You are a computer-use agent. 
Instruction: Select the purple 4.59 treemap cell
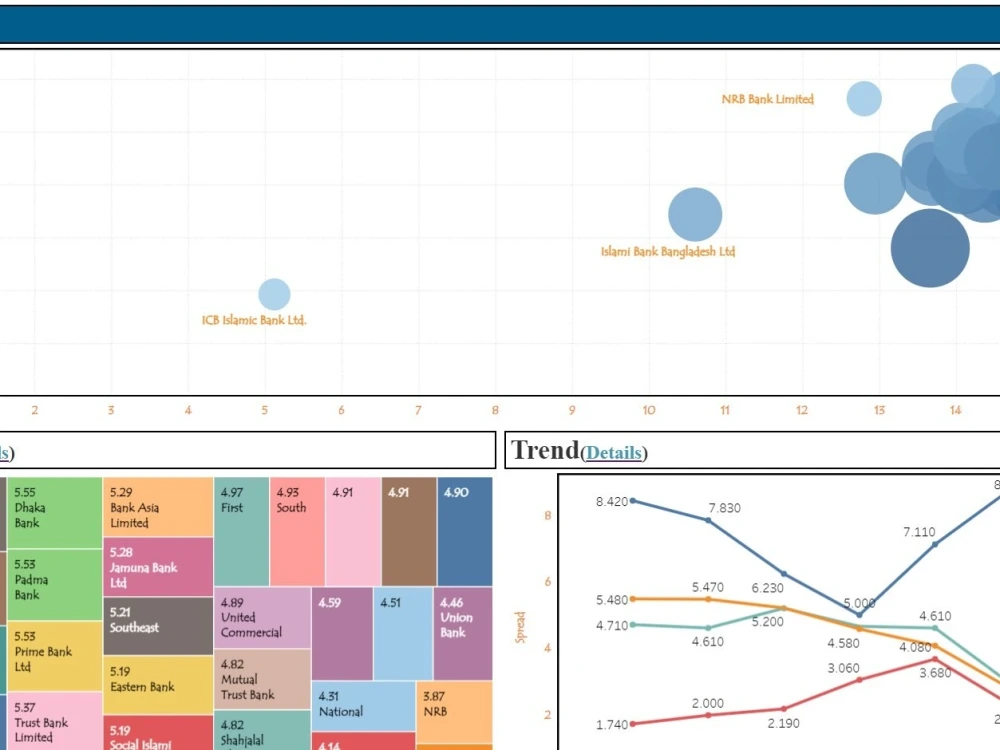point(342,633)
